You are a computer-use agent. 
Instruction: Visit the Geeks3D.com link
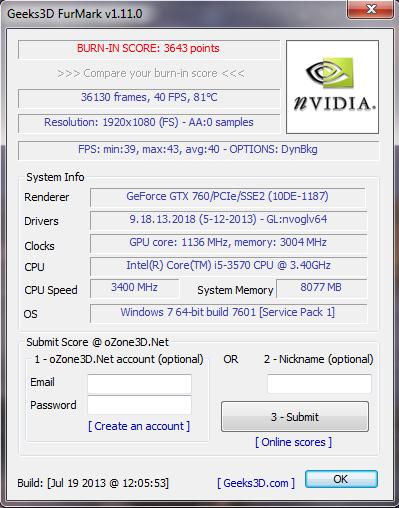point(256,483)
